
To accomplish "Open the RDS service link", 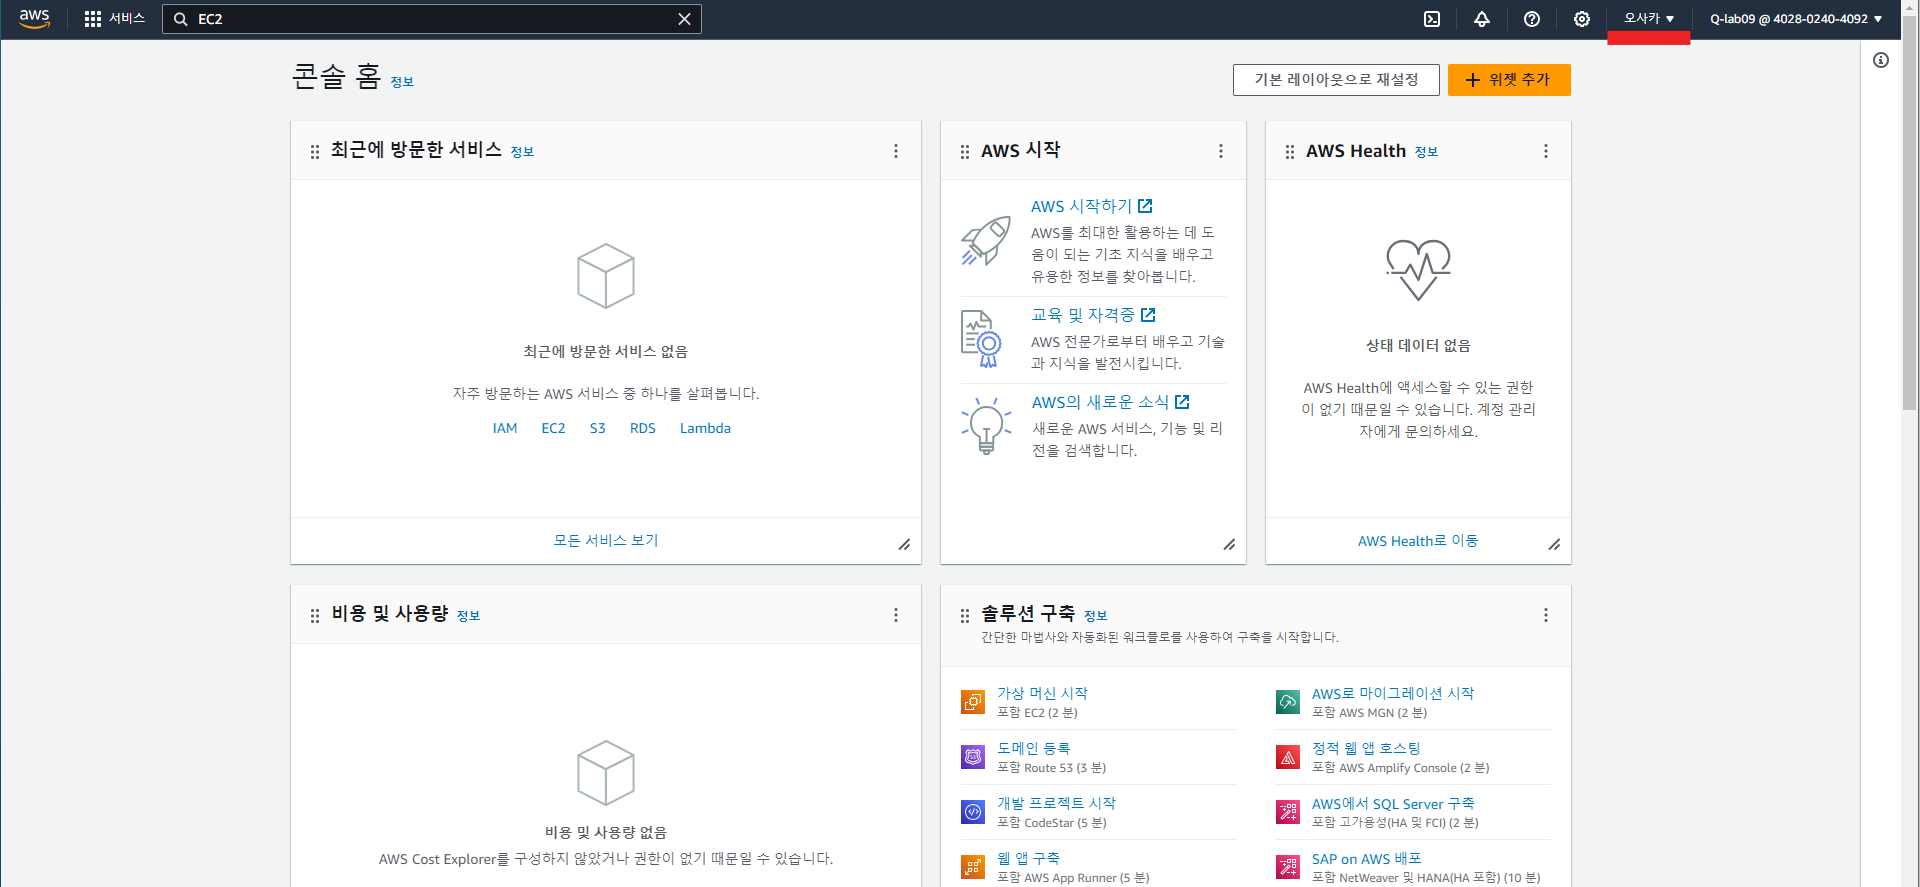I will tap(643, 428).
